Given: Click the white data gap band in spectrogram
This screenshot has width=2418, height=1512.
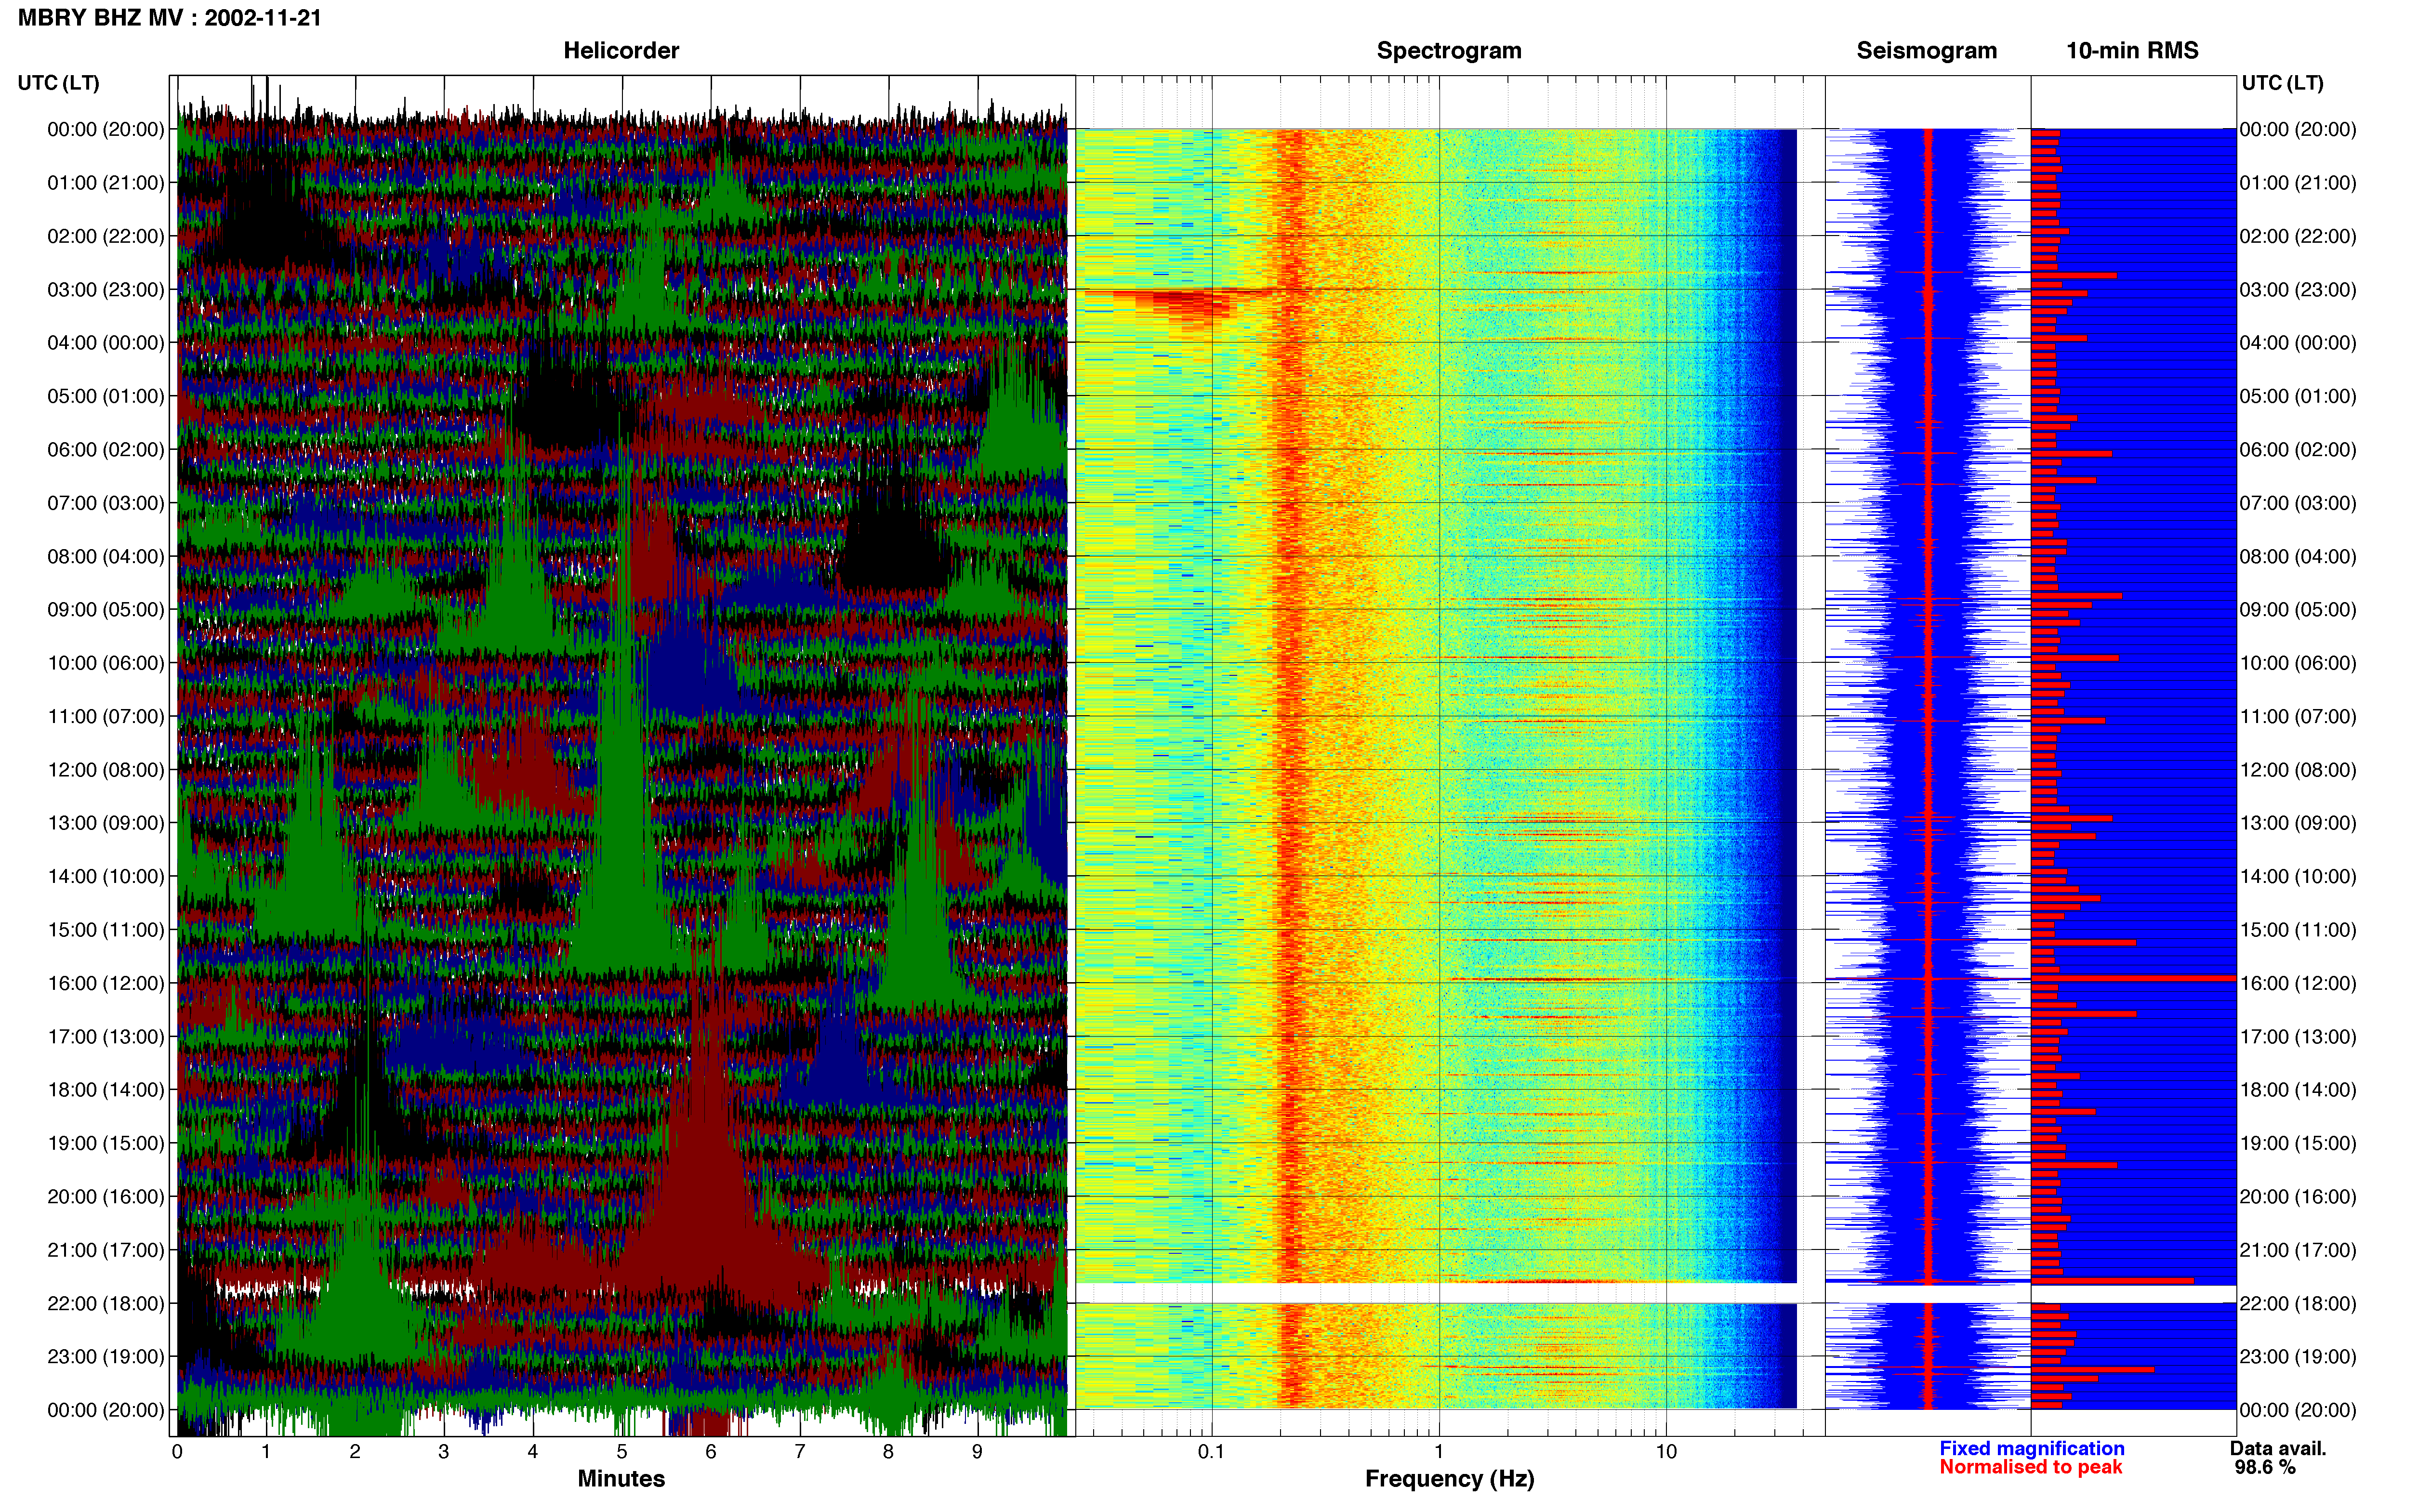Looking at the screenshot, I should click(1436, 1293).
